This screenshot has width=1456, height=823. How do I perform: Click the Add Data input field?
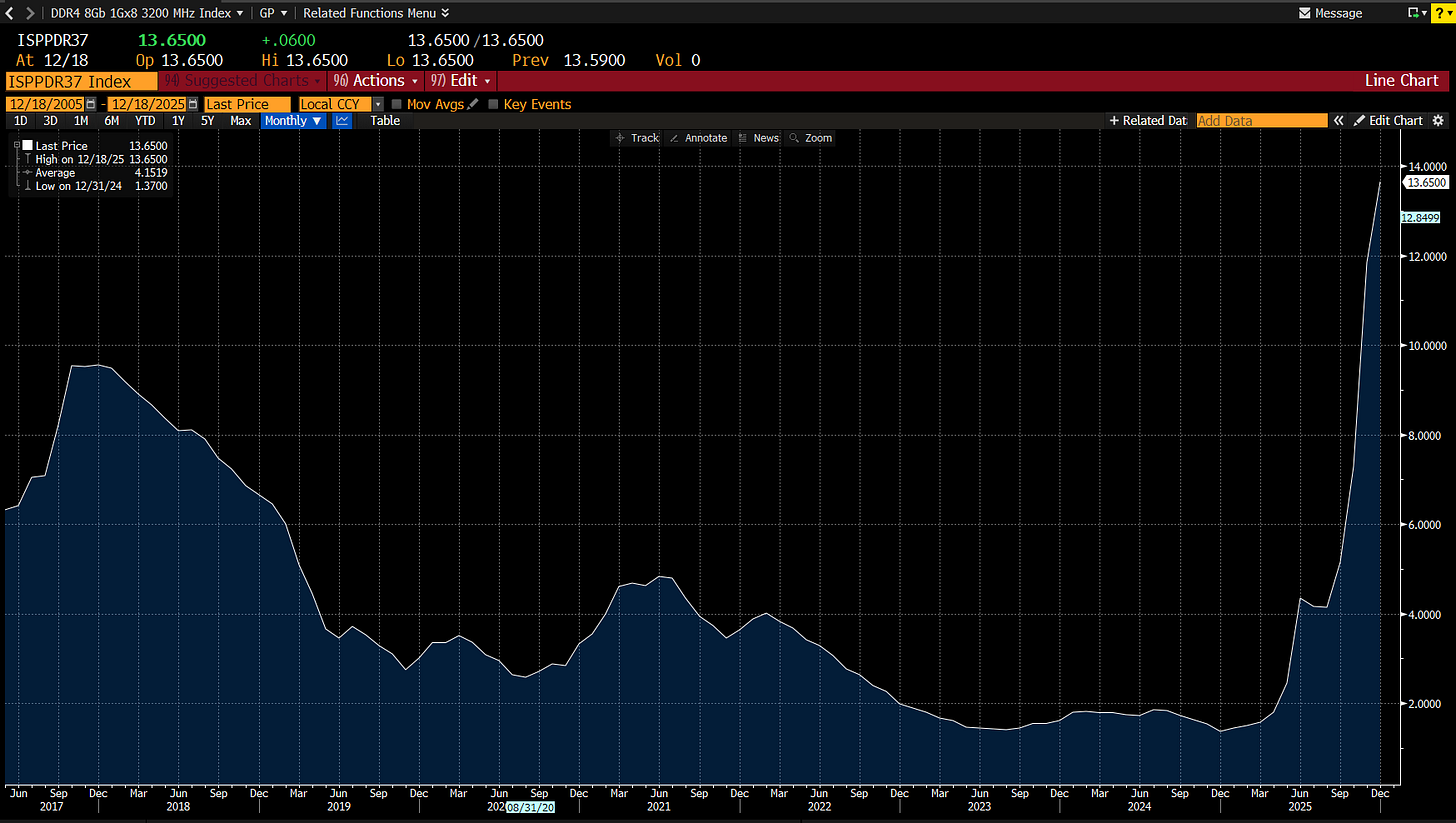click(1262, 120)
